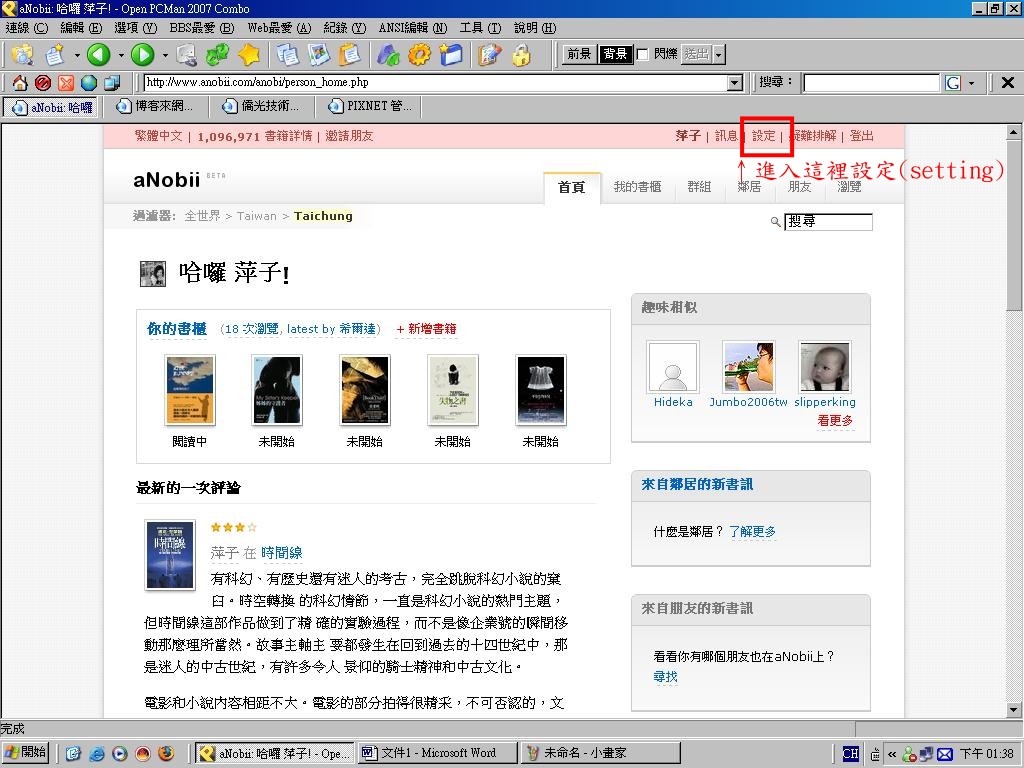Click the blue-green font icon
This screenshot has width=1024, height=768.
[x=389, y=54]
